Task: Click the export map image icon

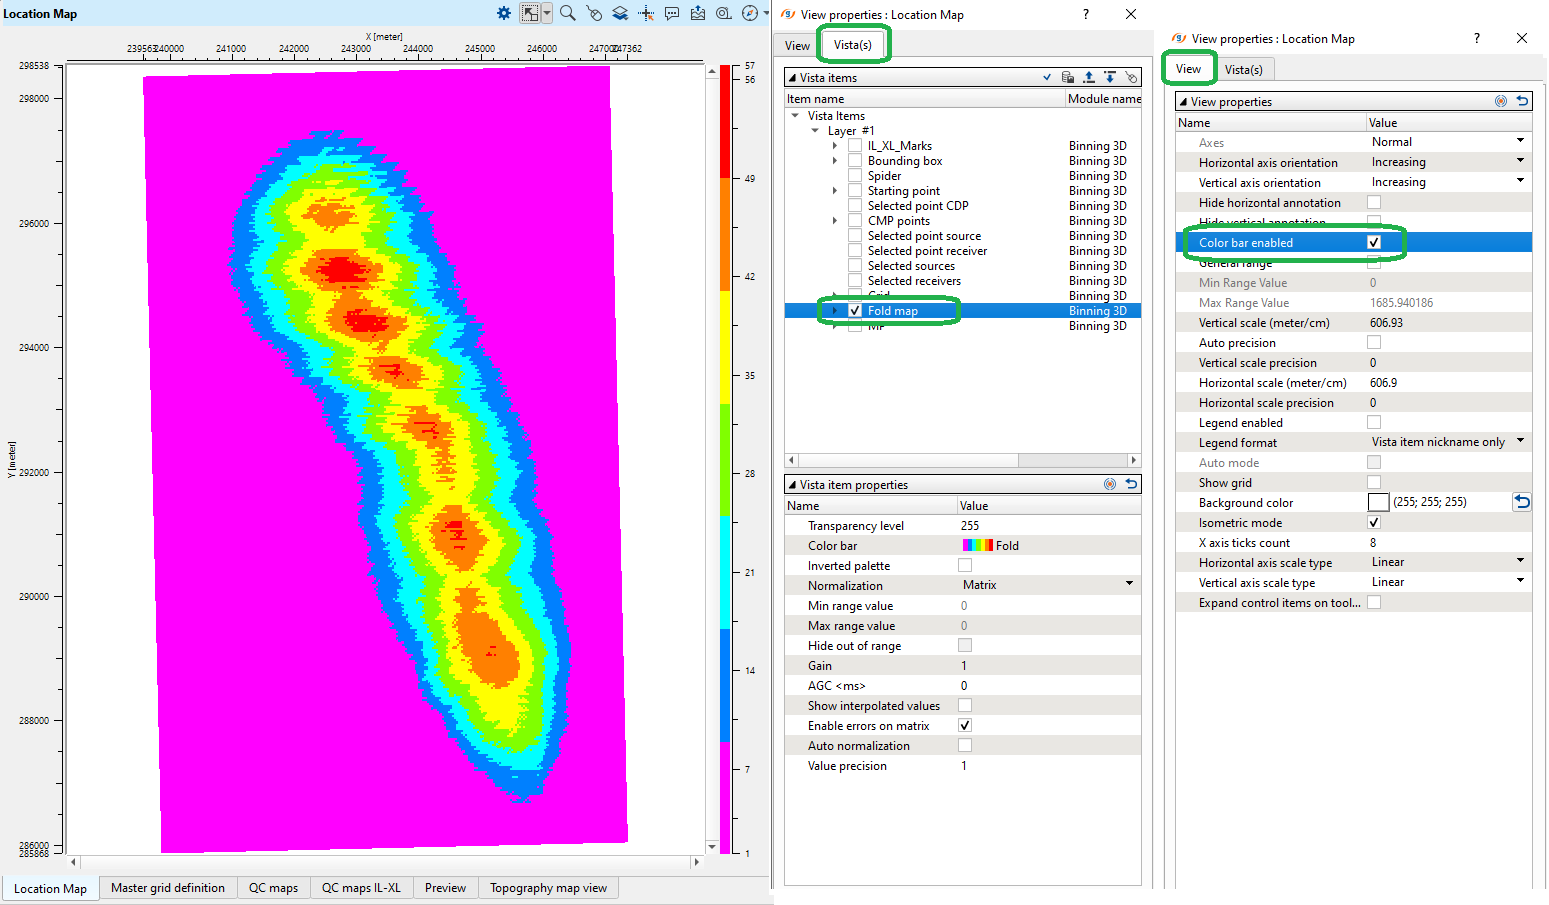Action: point(698,13)
